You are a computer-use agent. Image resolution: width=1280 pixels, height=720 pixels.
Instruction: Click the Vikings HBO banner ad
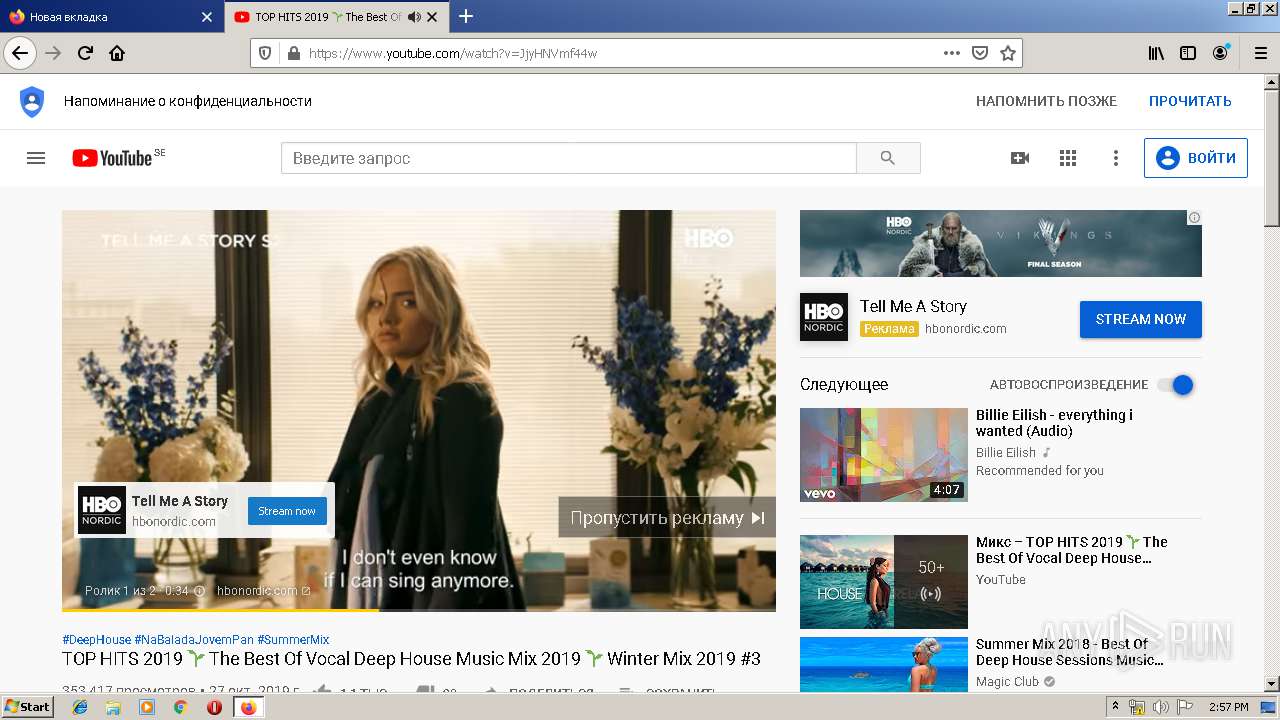[1001, 243]
